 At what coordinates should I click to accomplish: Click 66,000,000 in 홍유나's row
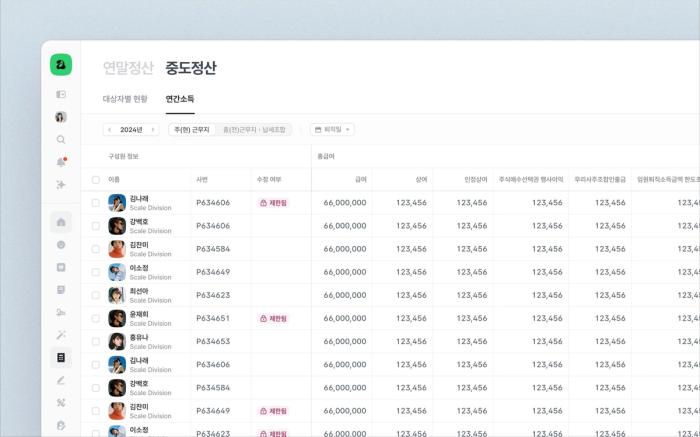(345, 341)
